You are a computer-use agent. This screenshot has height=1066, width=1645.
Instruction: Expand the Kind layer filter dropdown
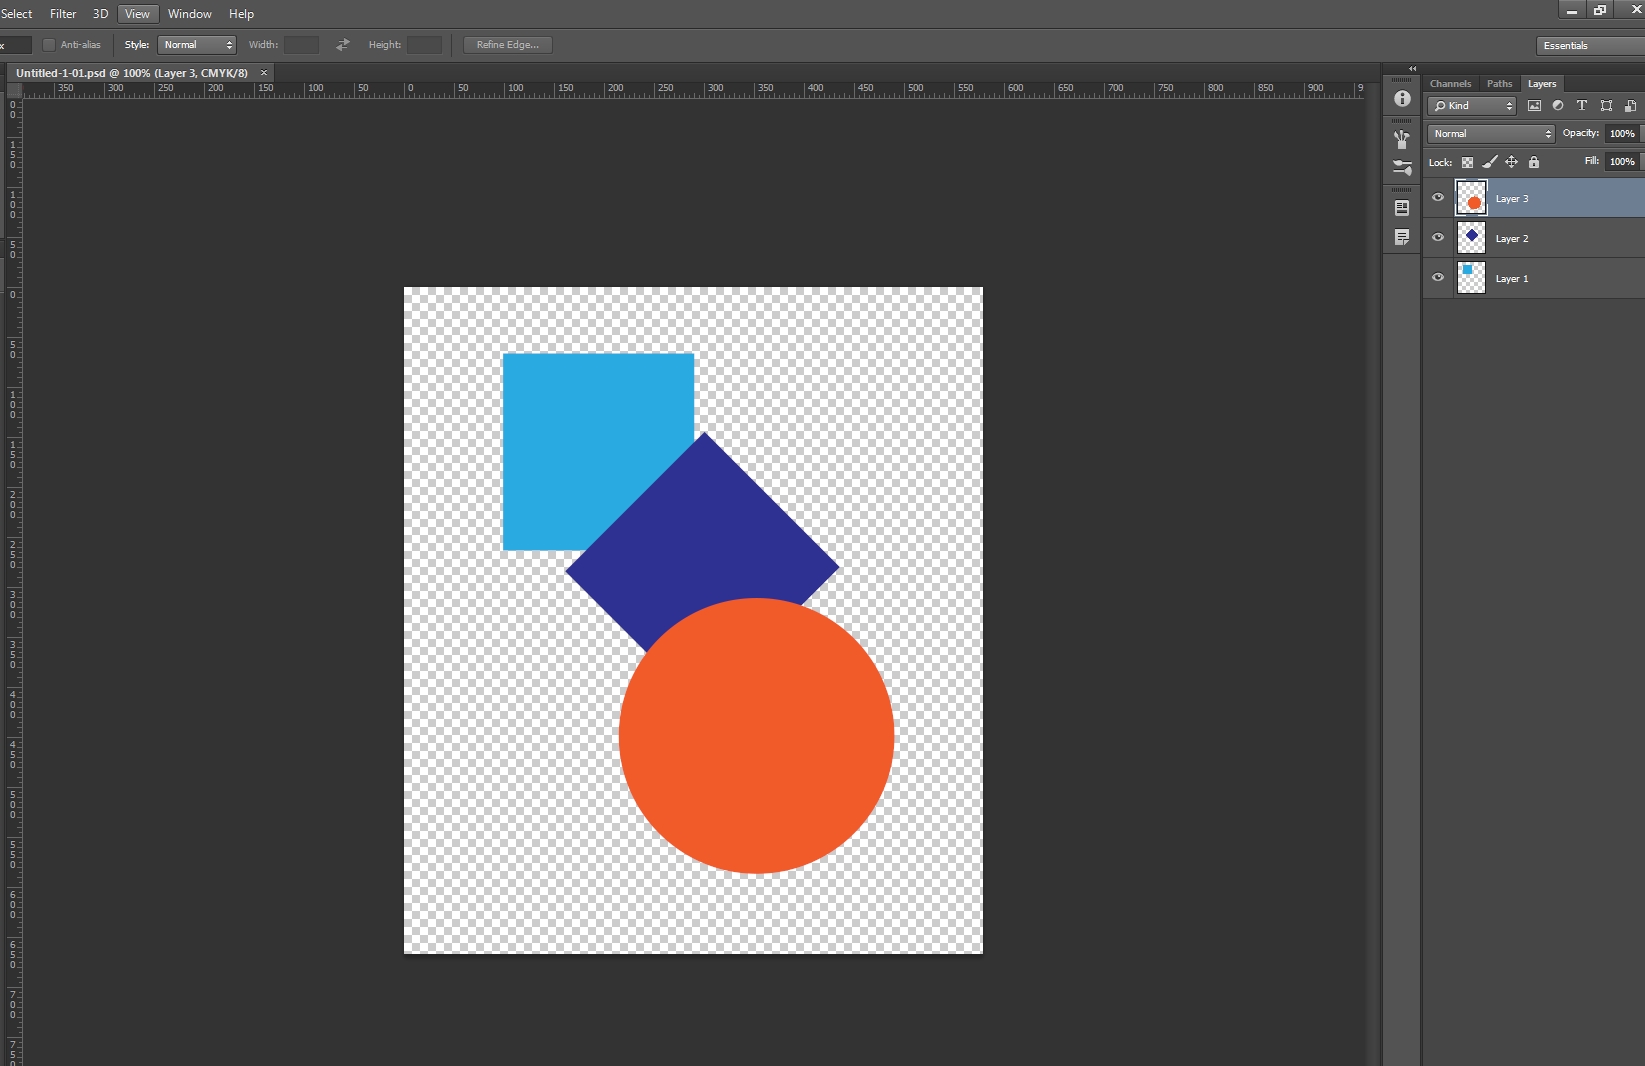[1472, 106]
